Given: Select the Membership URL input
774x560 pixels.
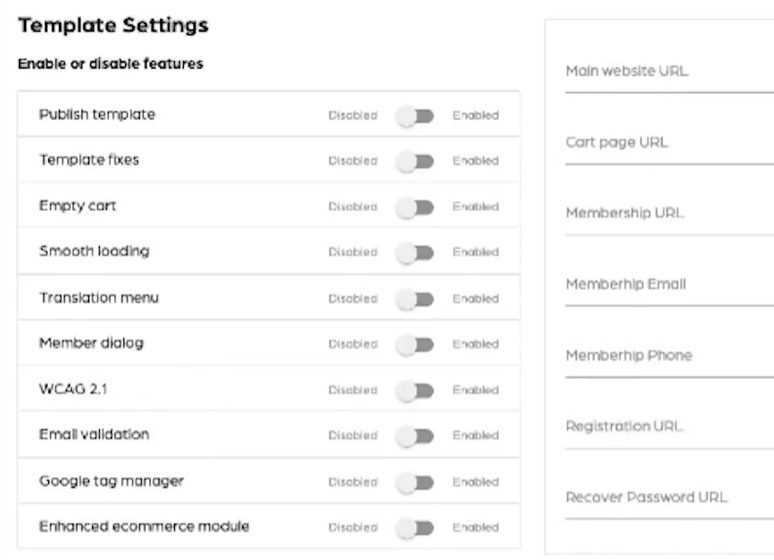Looking at the screenshot, I should [668, 215].
